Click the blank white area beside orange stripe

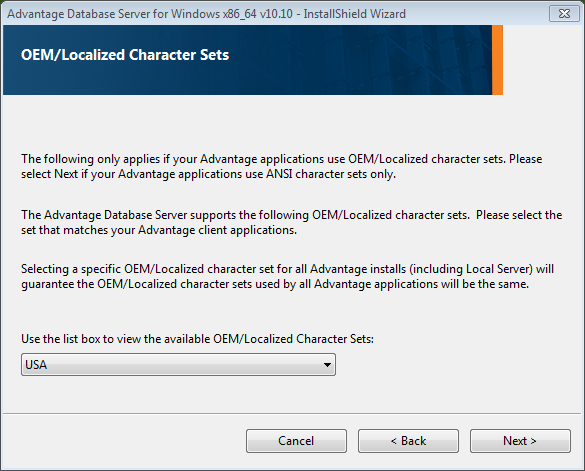(x=542, y=60)
